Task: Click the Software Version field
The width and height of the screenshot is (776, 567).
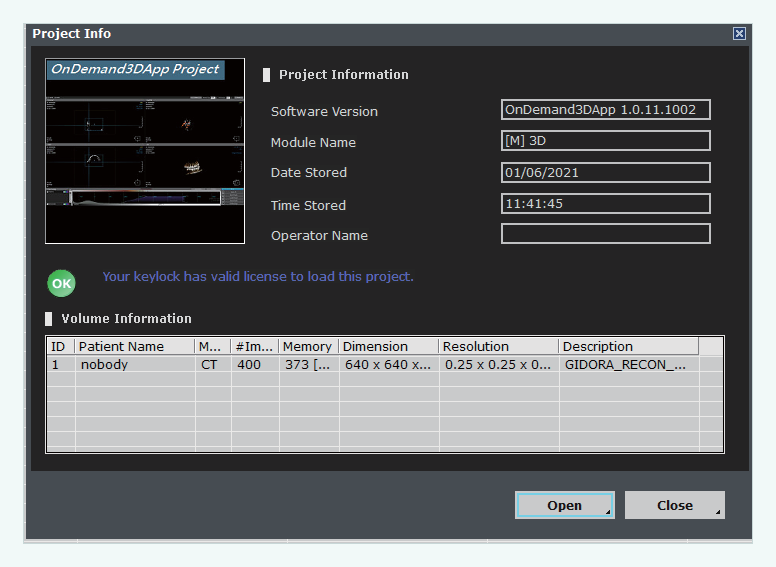Action: point(606,110)
